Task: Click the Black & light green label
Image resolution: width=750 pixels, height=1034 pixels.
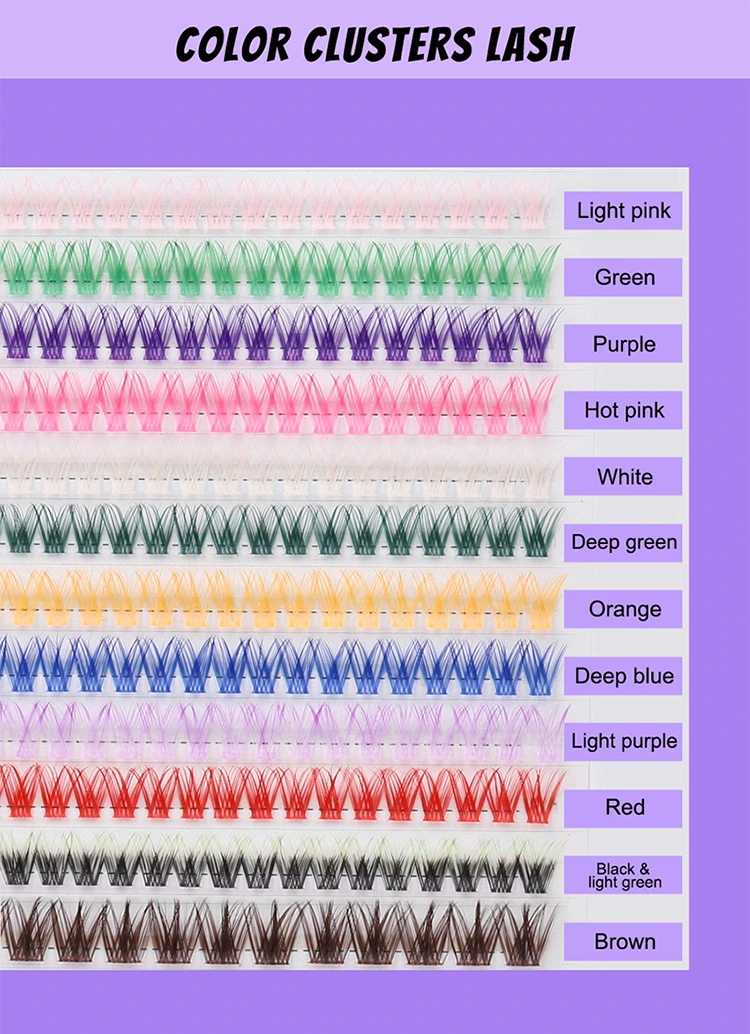Action: (x=623, y=875)
